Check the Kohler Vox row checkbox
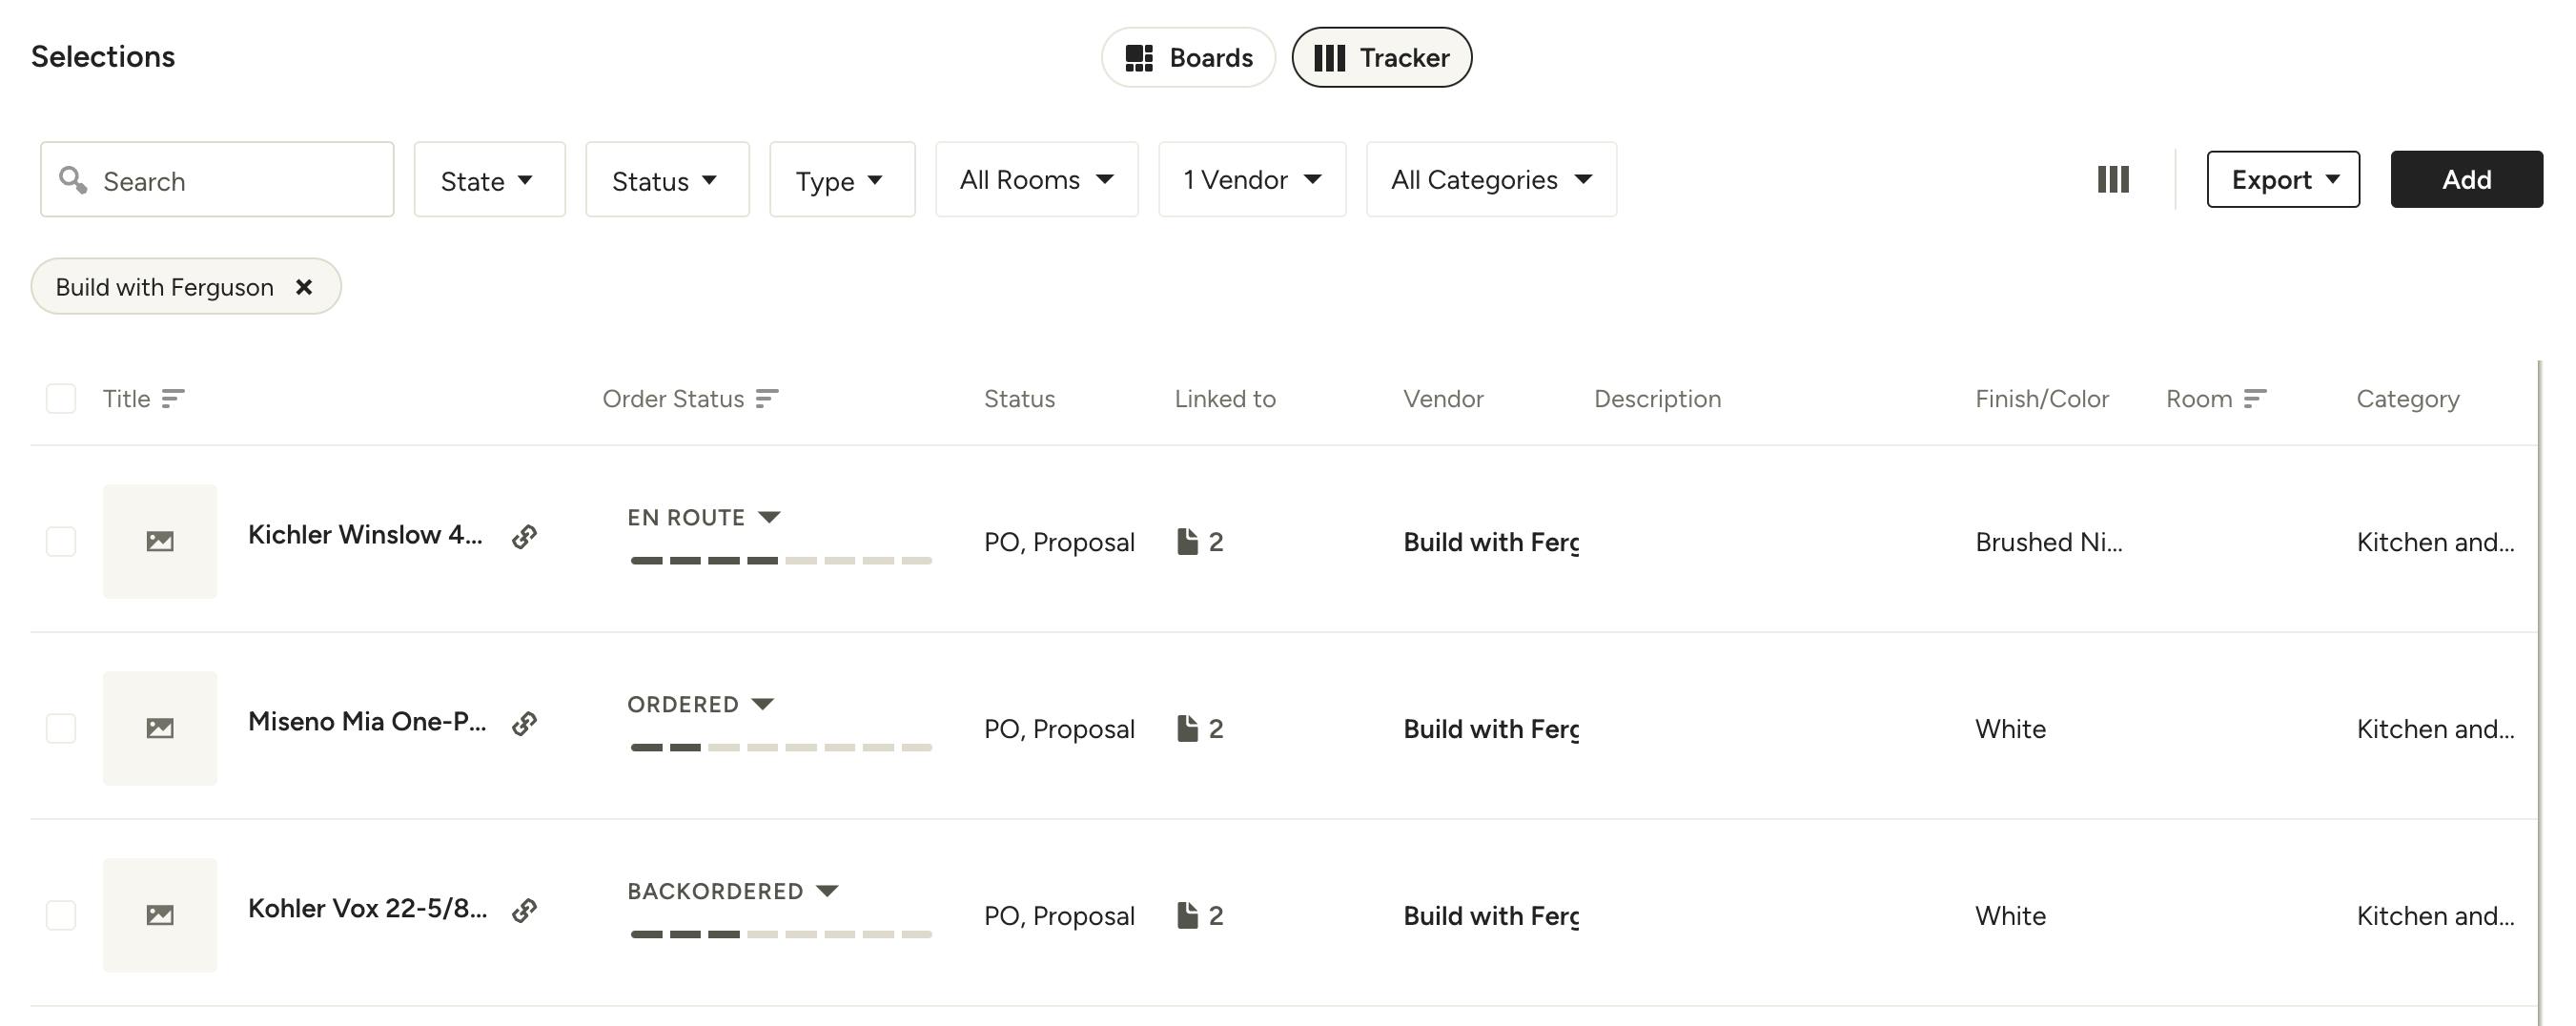Screen dimensions: 2576x1026 pos(61,915)
